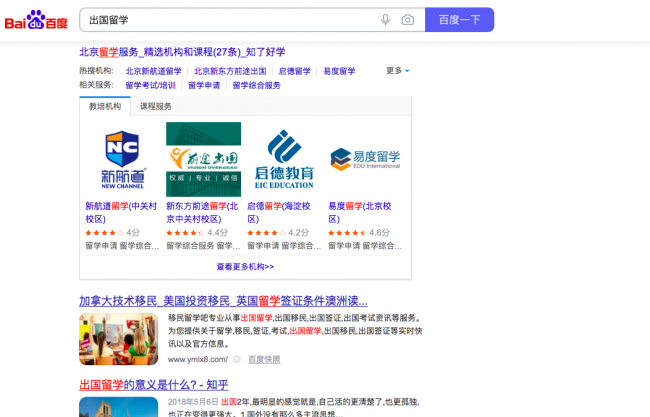Click the 4分 star rating for 新航道
650x417 pixels.
tap(112, 233)
